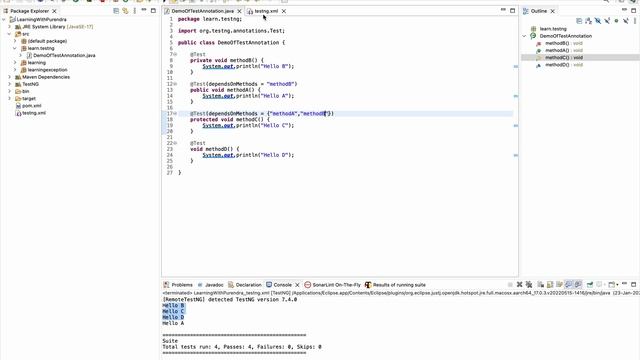Maximize the Package Explorer panel

tap(153, 11)
